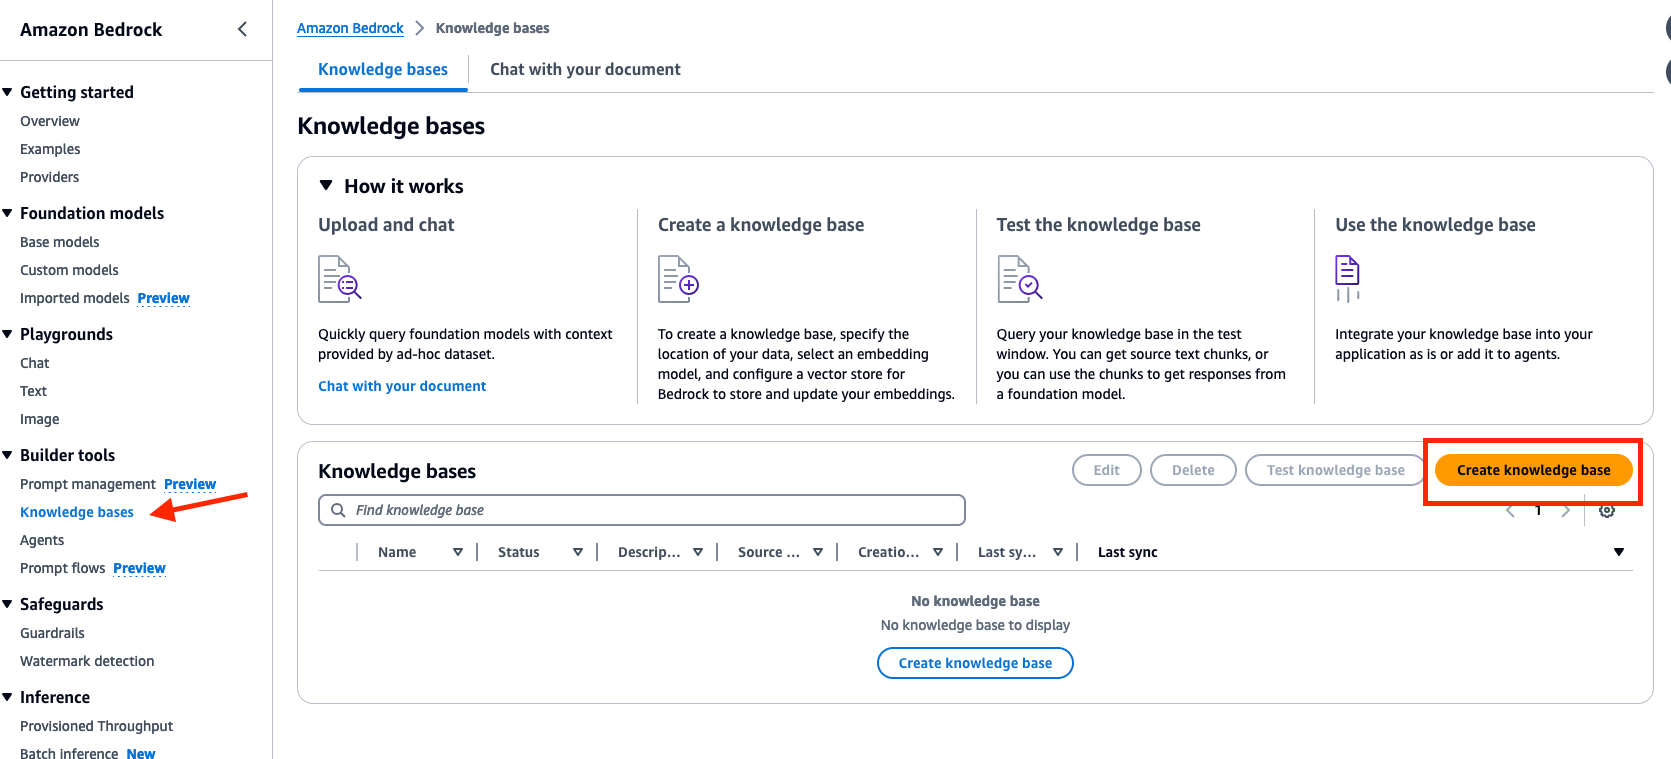Image resolution: width=1671 pixels, height=759 pixels.
Task: Open Prompt management in sidebar
Action: [88, 484]
